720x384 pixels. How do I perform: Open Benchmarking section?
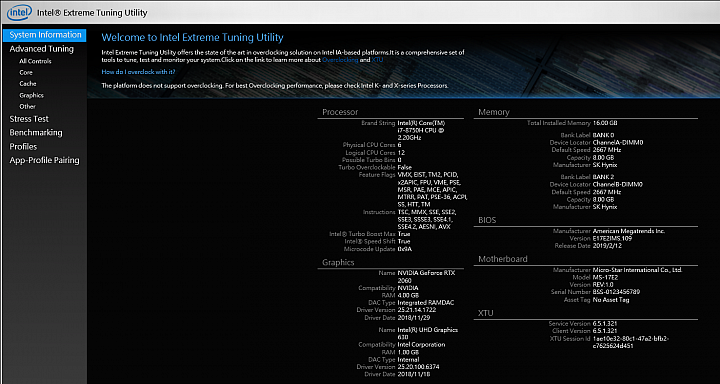point(36,133)
